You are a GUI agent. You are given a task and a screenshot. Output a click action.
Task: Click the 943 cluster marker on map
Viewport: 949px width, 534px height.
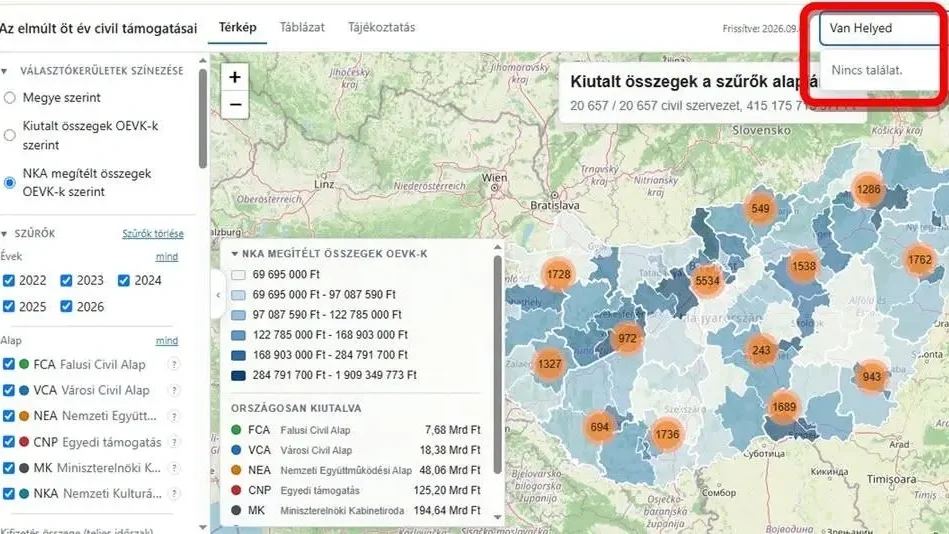(x=872, y=377)
